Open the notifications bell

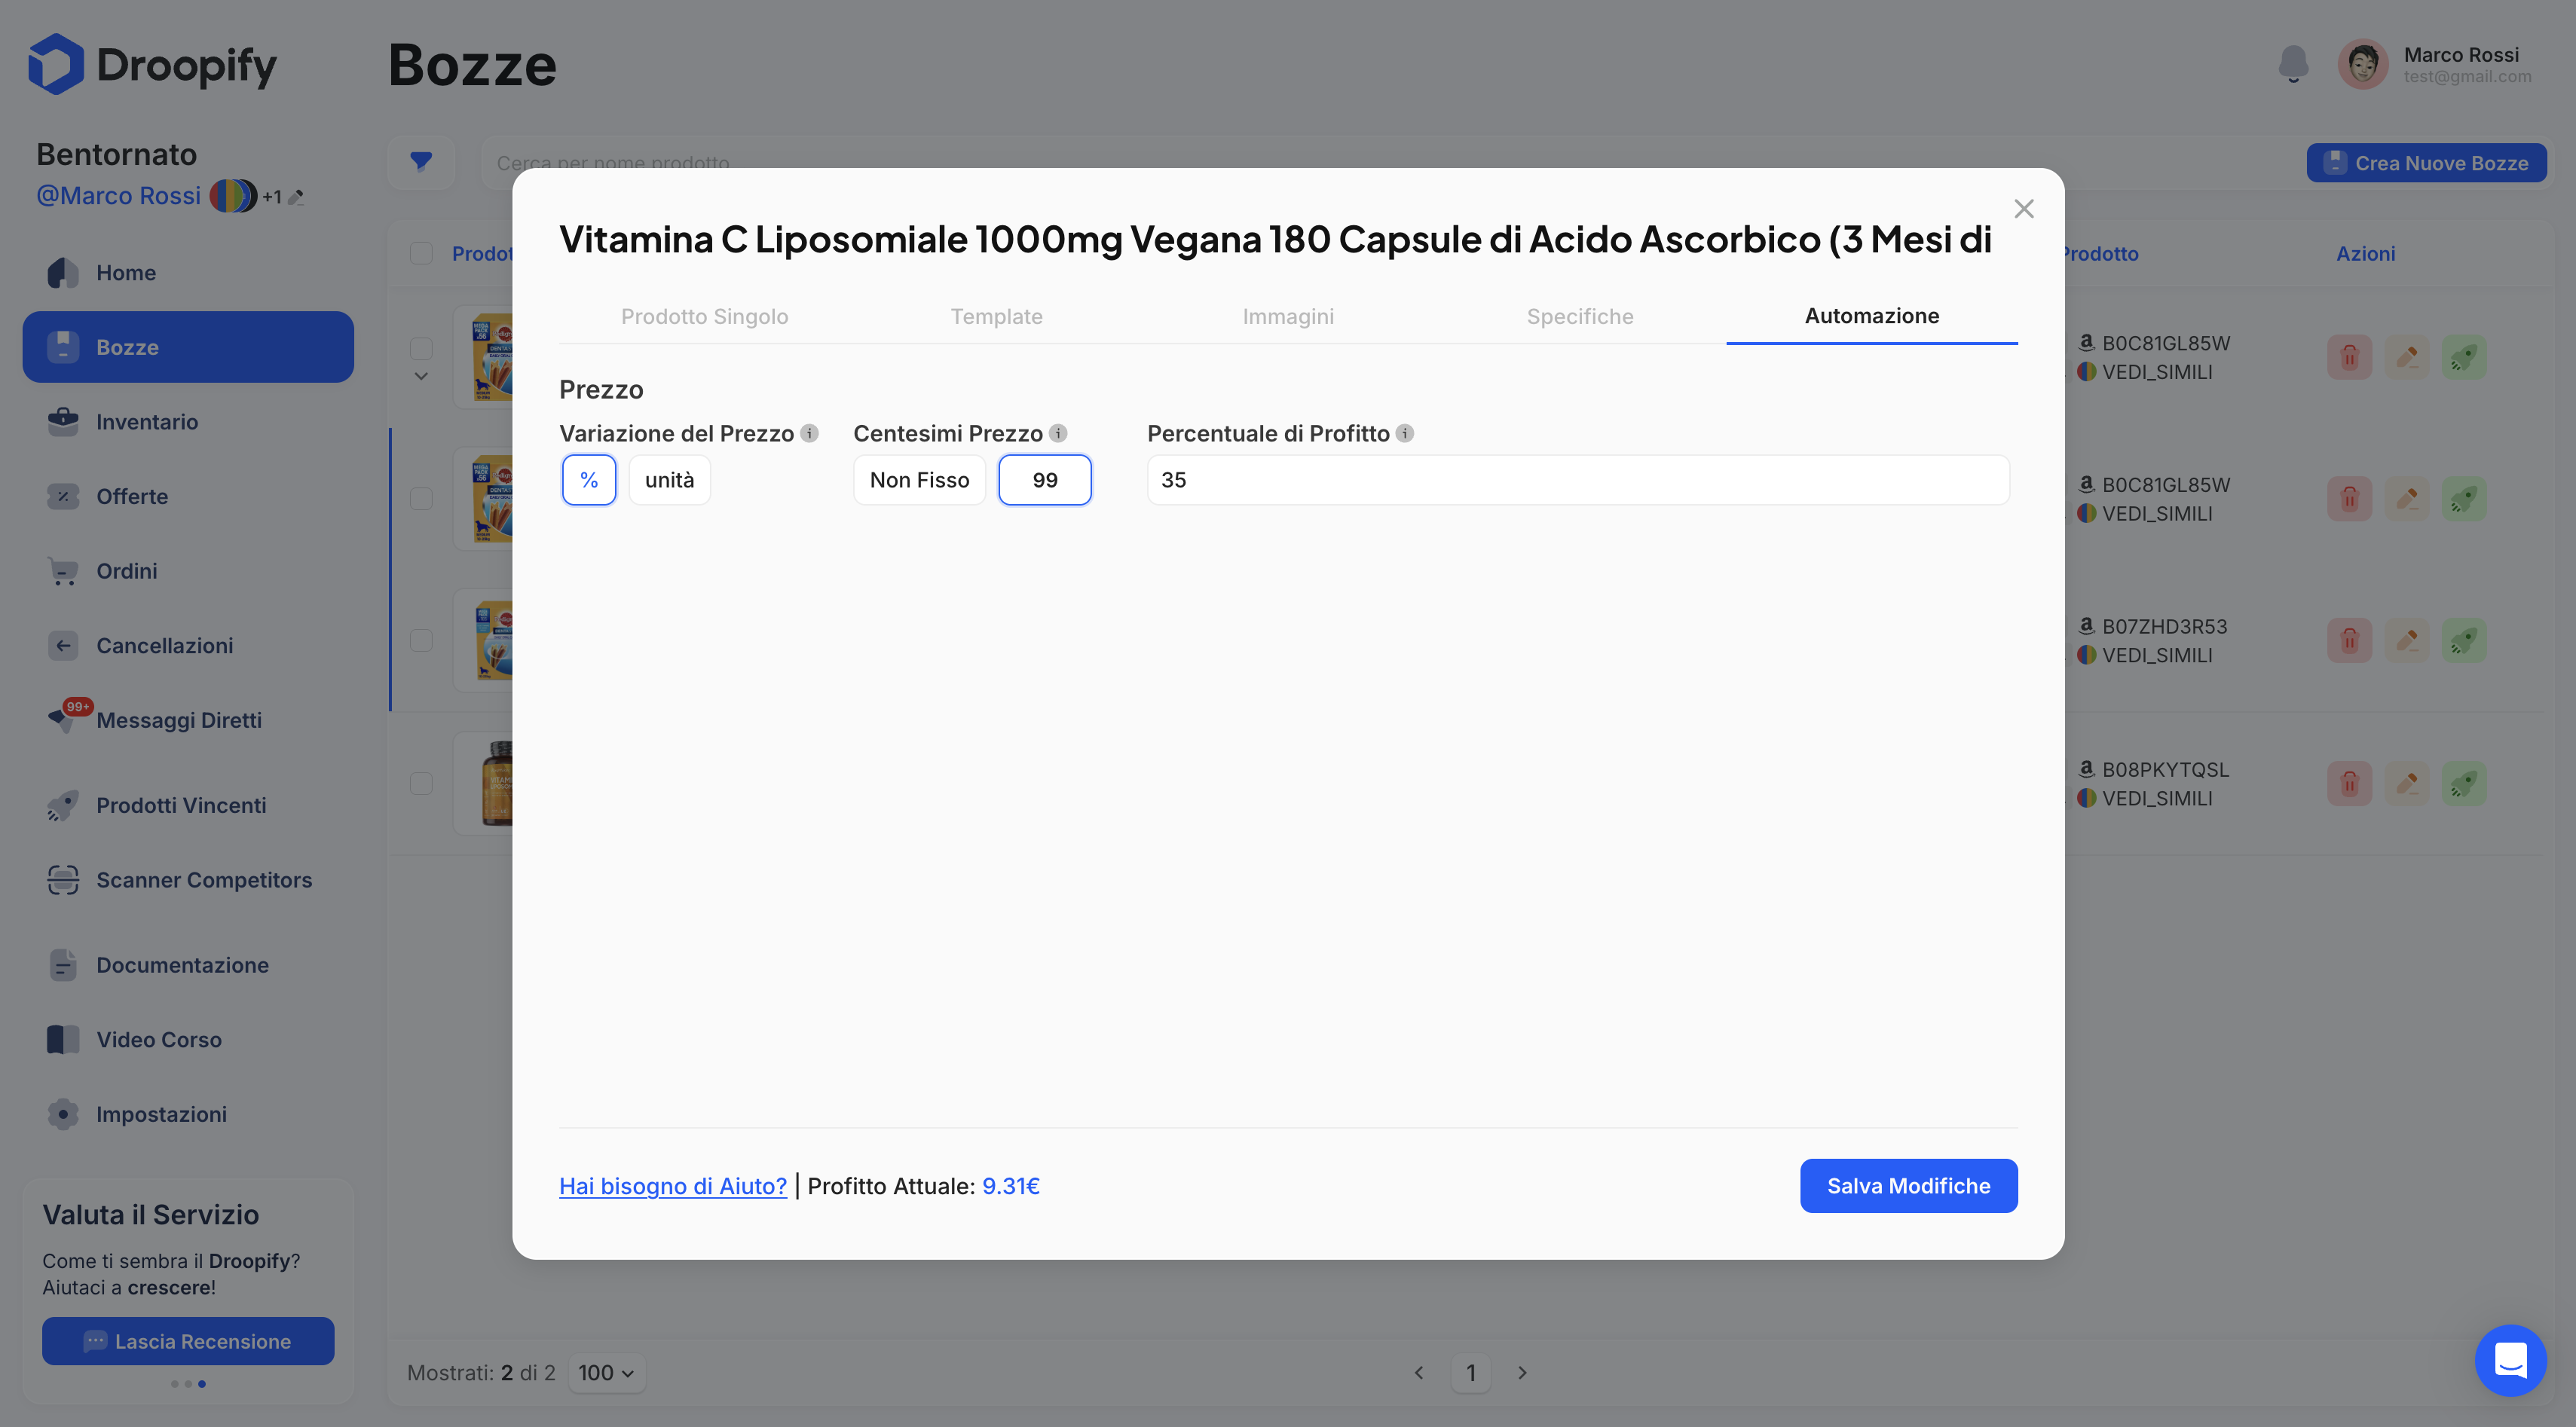pyautogui.click(x=2293, y=65)
